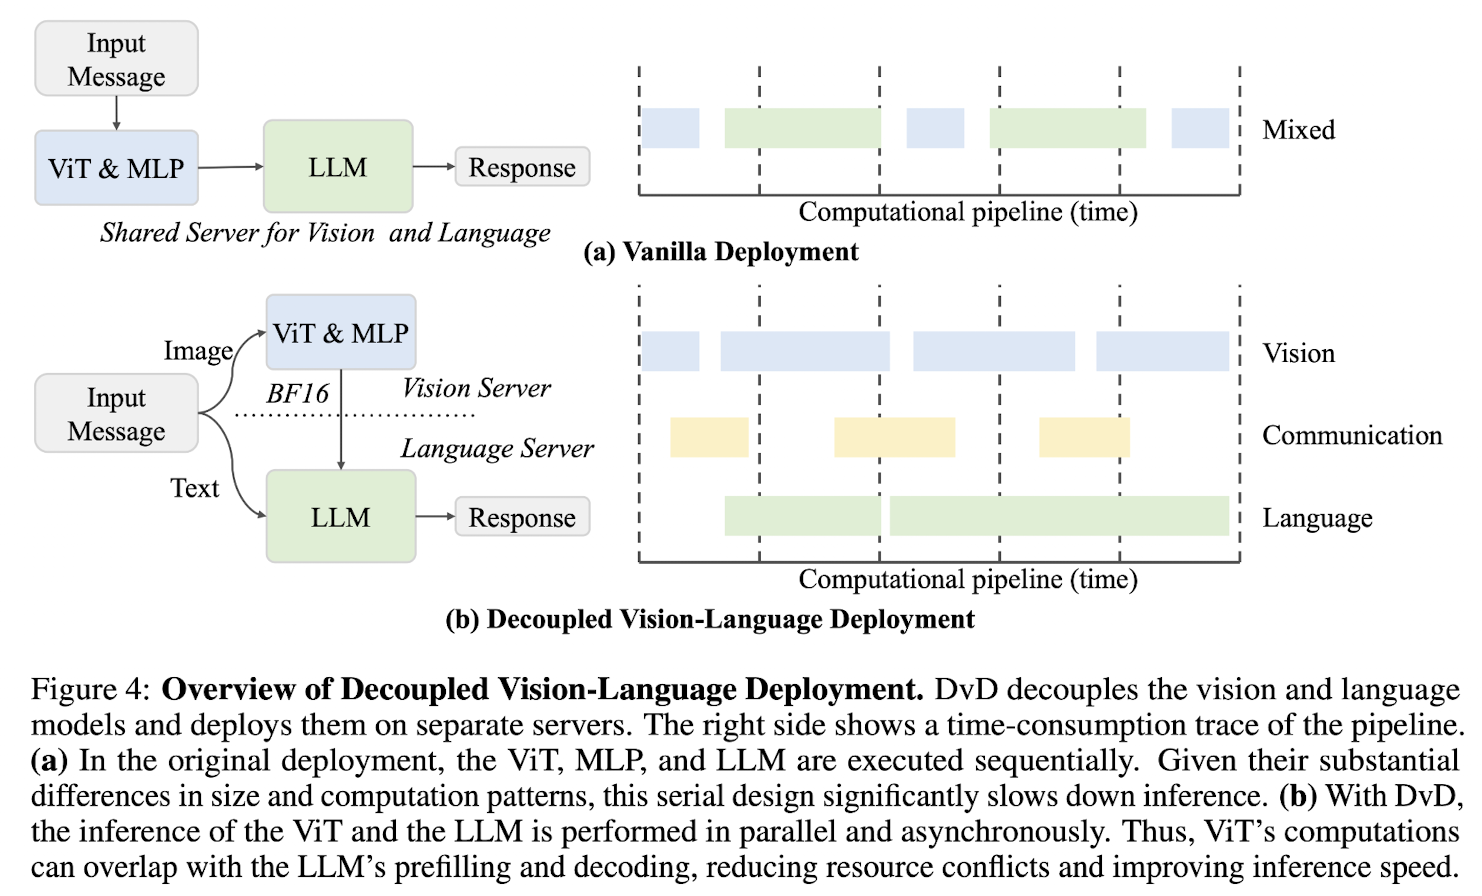Click the Response box in the Decoupled diagram
The height and width of the screenshot is (896, 1482).
522,517
